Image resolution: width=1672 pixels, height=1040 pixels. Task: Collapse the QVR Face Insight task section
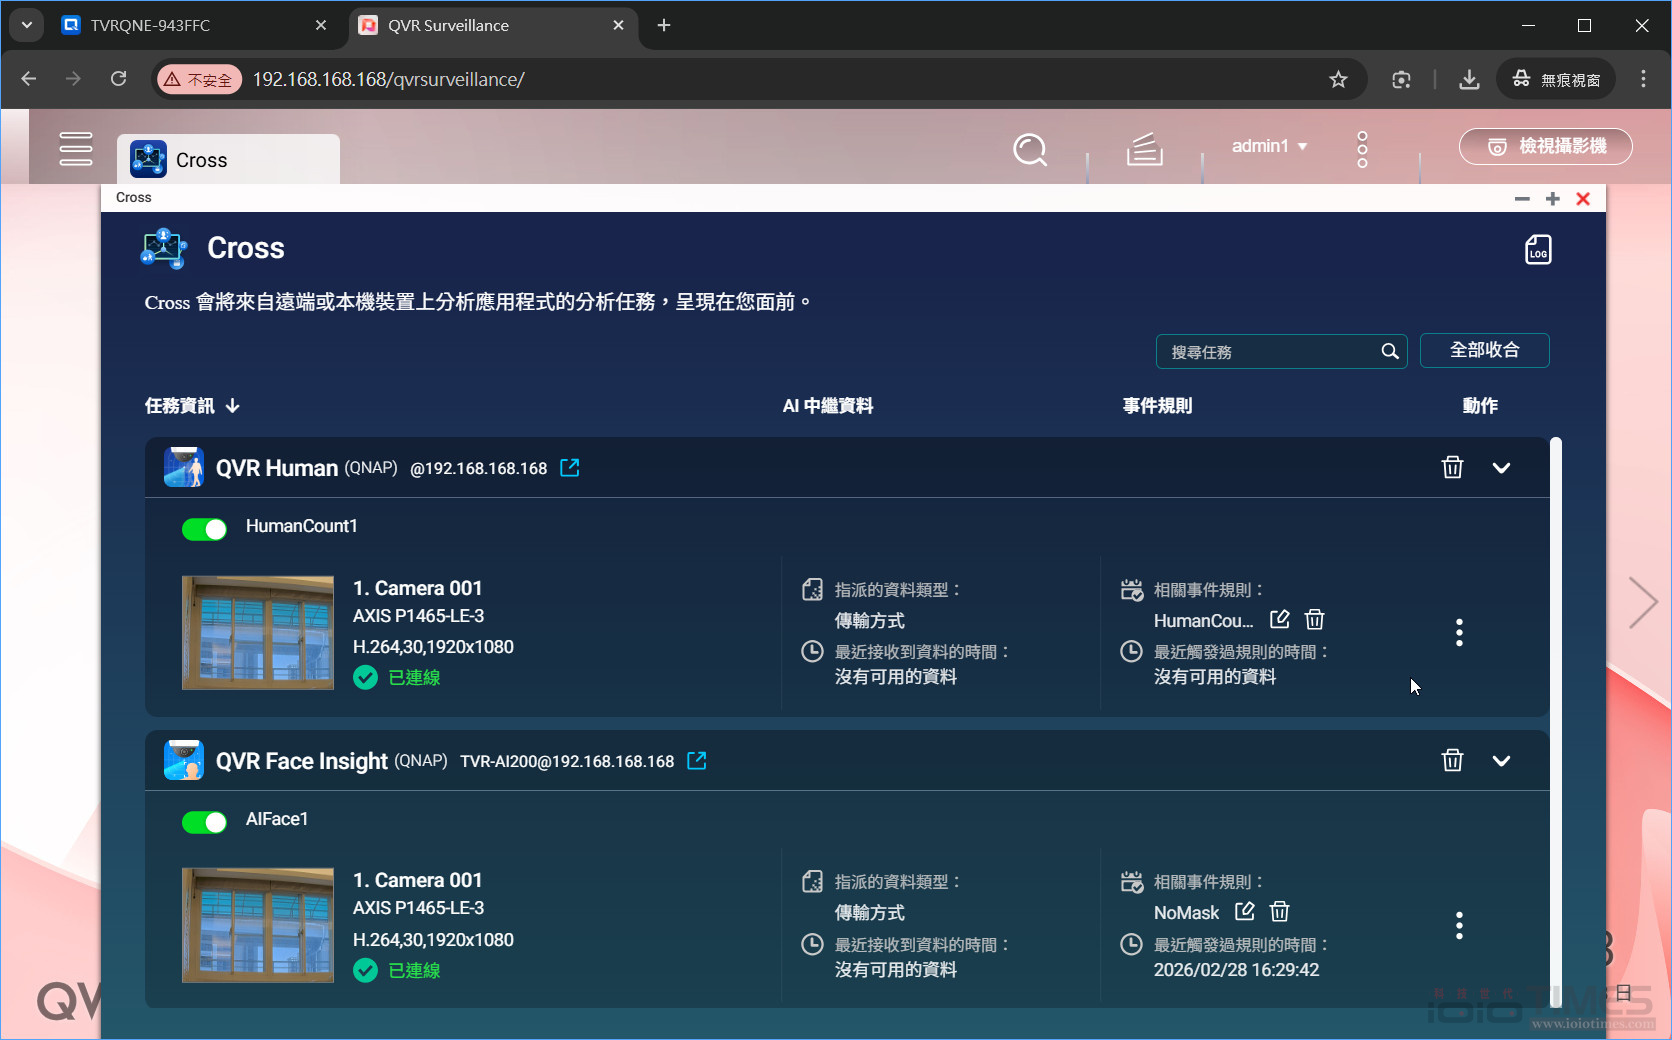click(x=1501, y=760)
